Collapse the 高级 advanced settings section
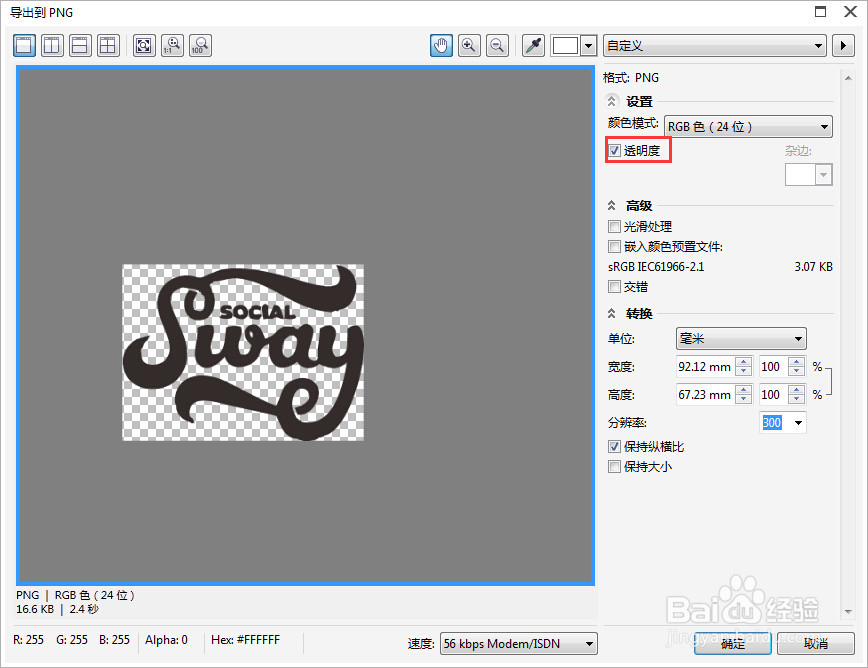Screen dimensions: 868x668 pos(611,205)
